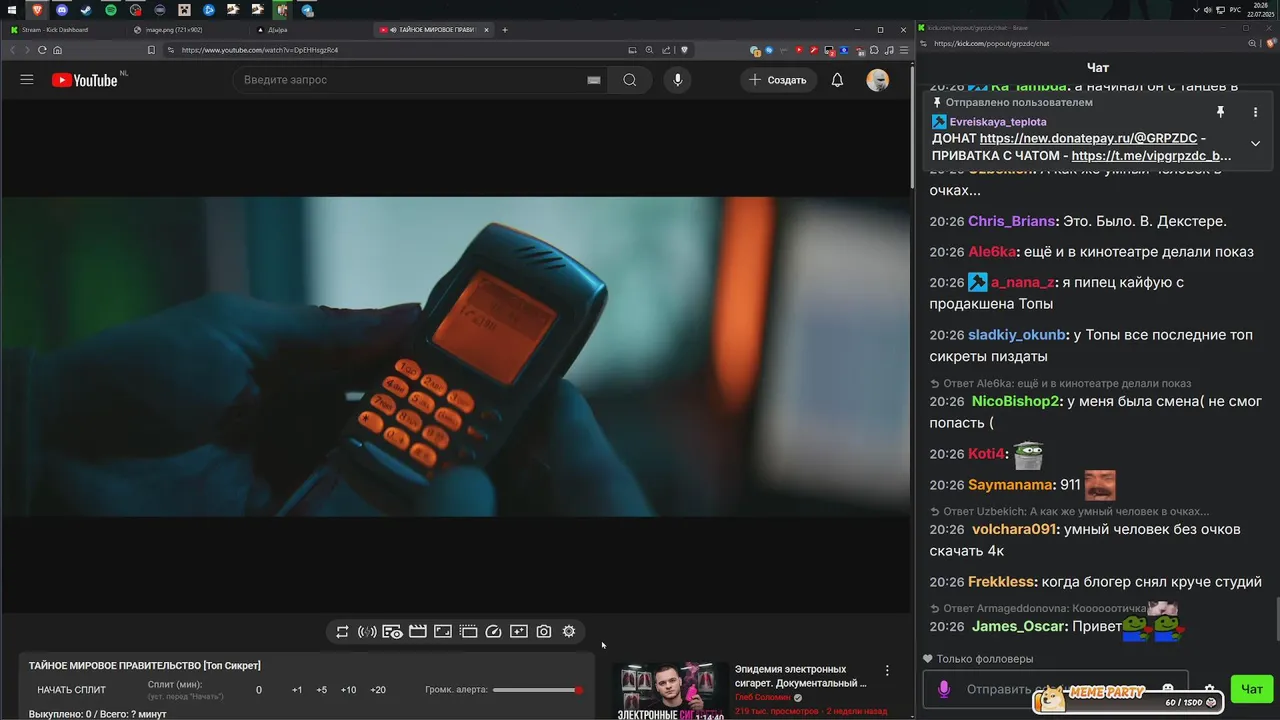Click the Saymanama username in chat
This screenshot has width=1280, height=720.
pyautogui.click(x=1011, y=485)
